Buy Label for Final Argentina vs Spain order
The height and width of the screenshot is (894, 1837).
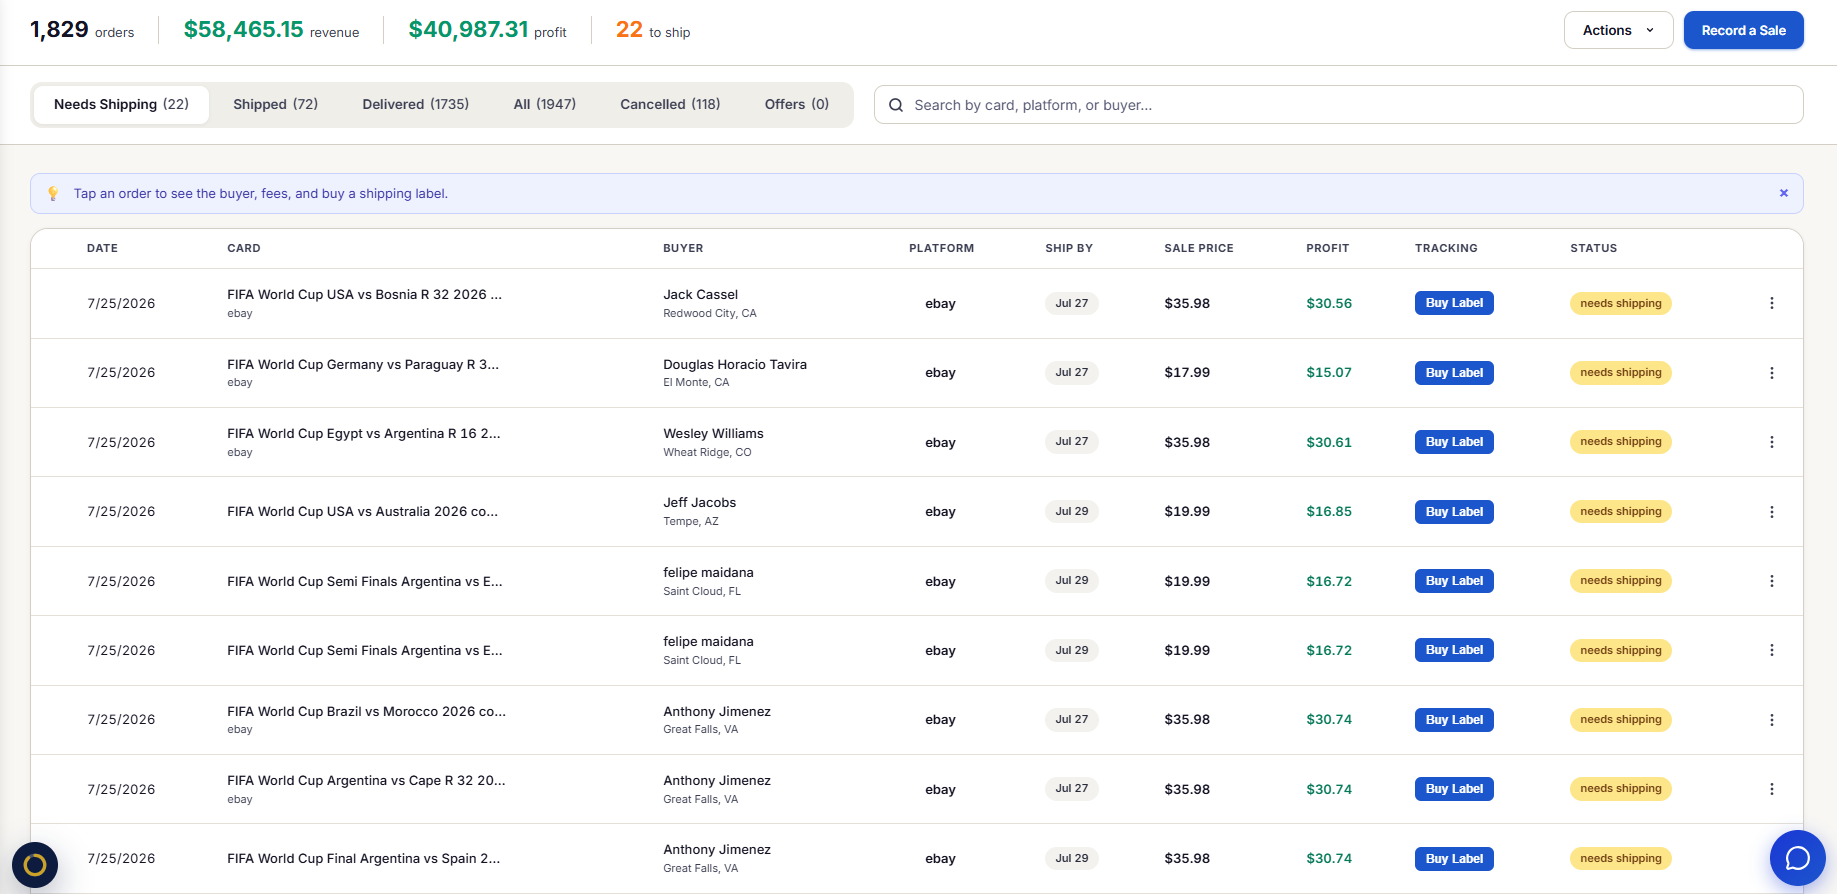point(1454,859)
